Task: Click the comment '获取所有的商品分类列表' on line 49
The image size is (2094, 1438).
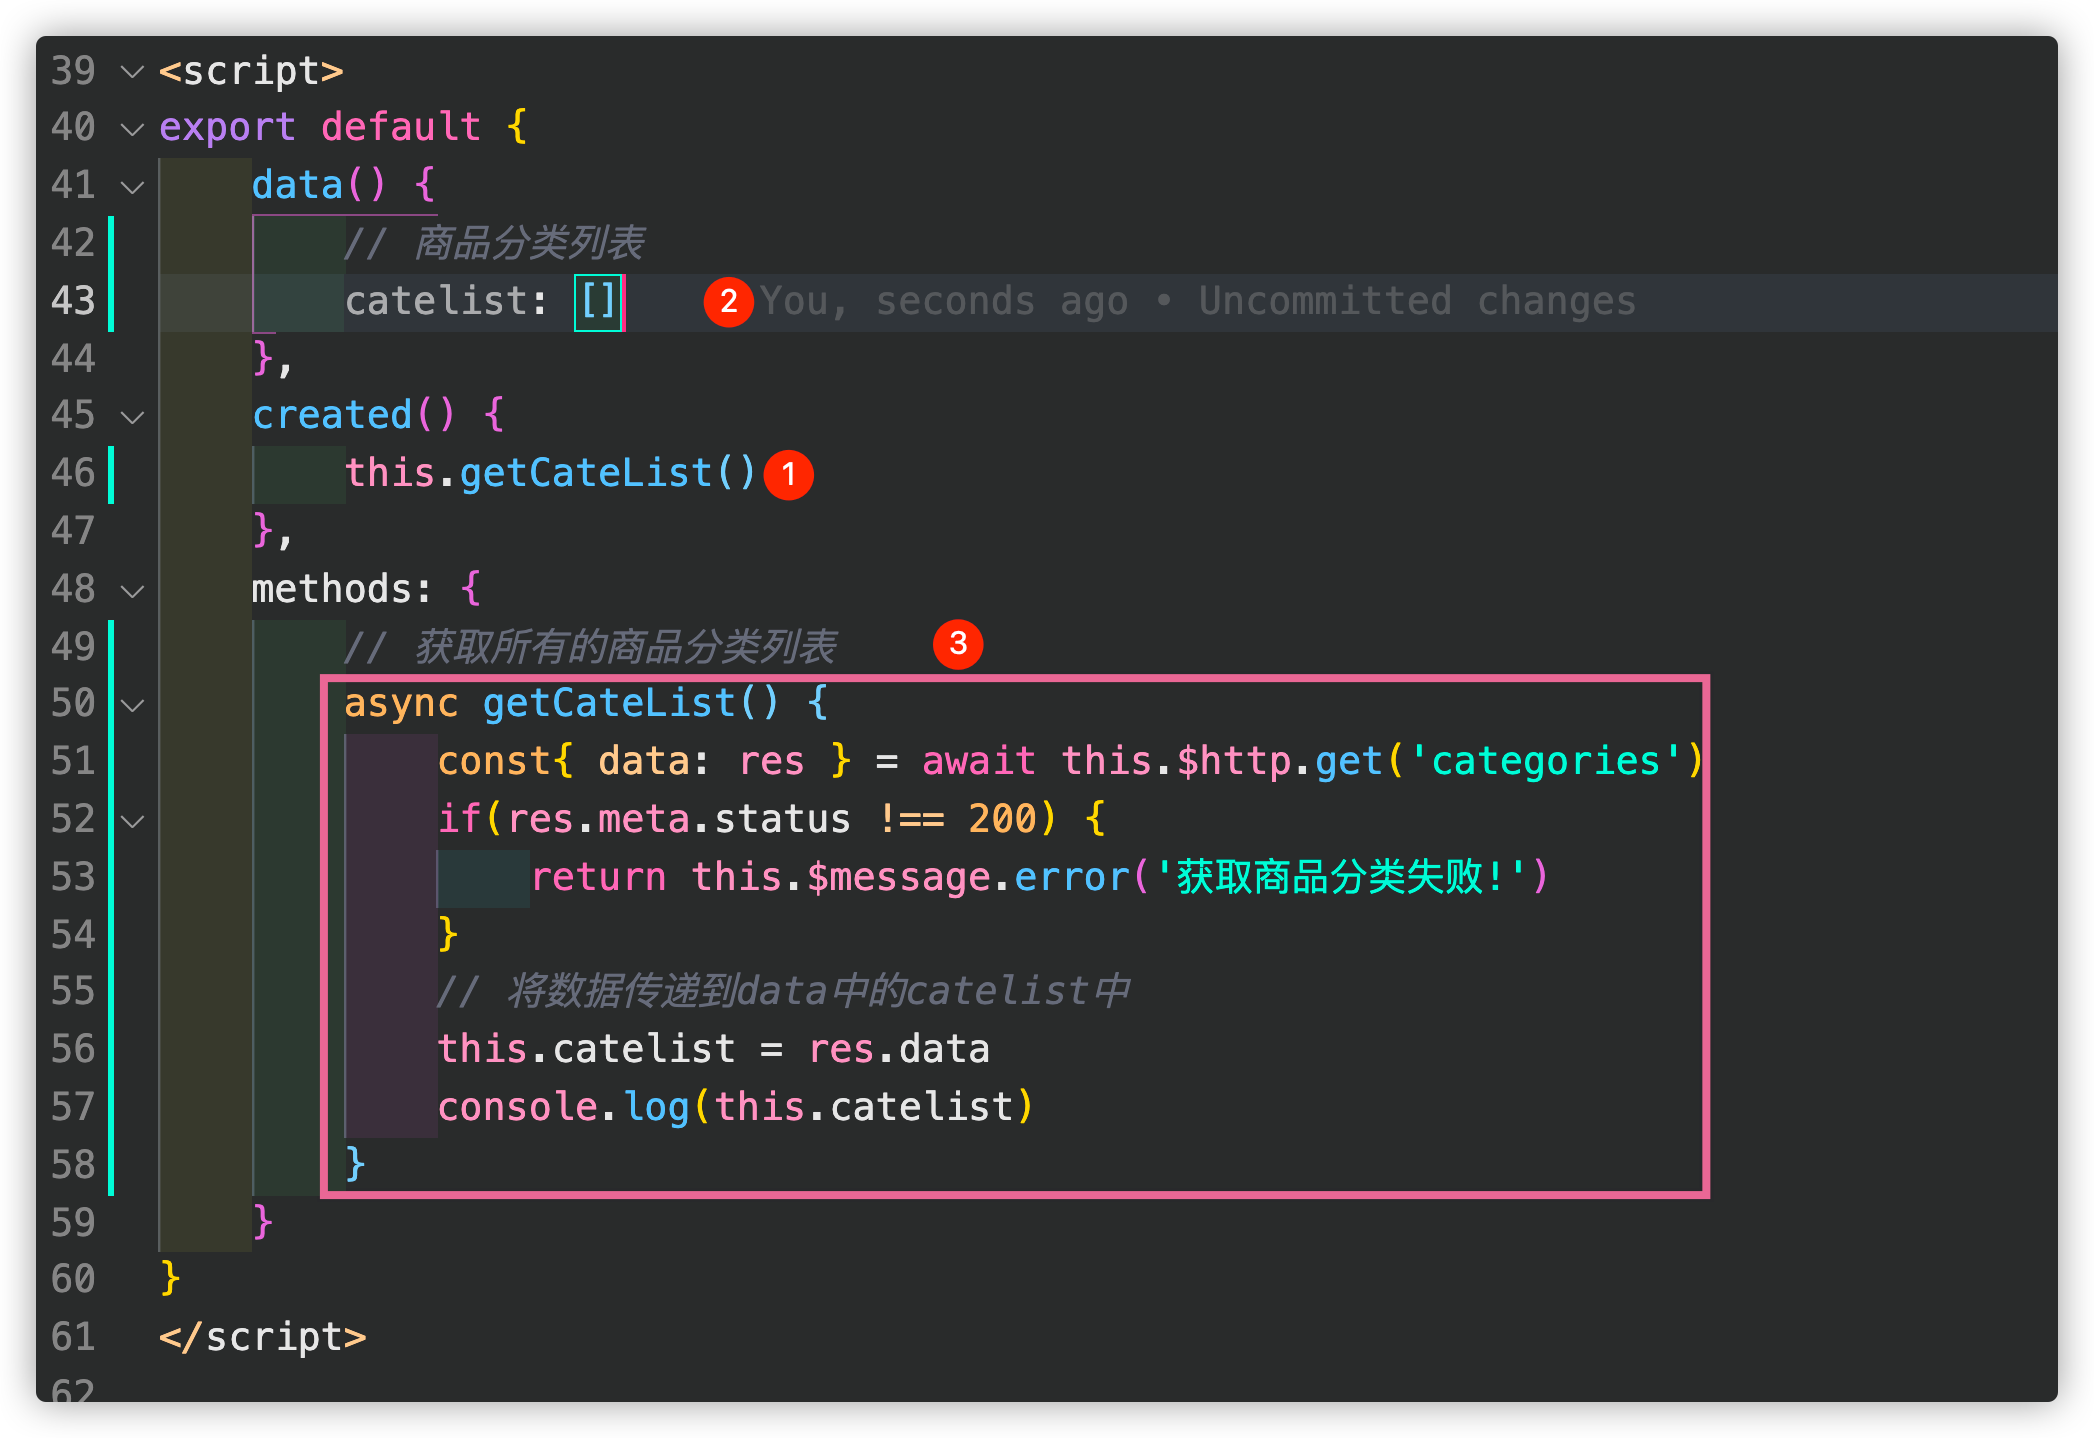Action: click(625, 647)
